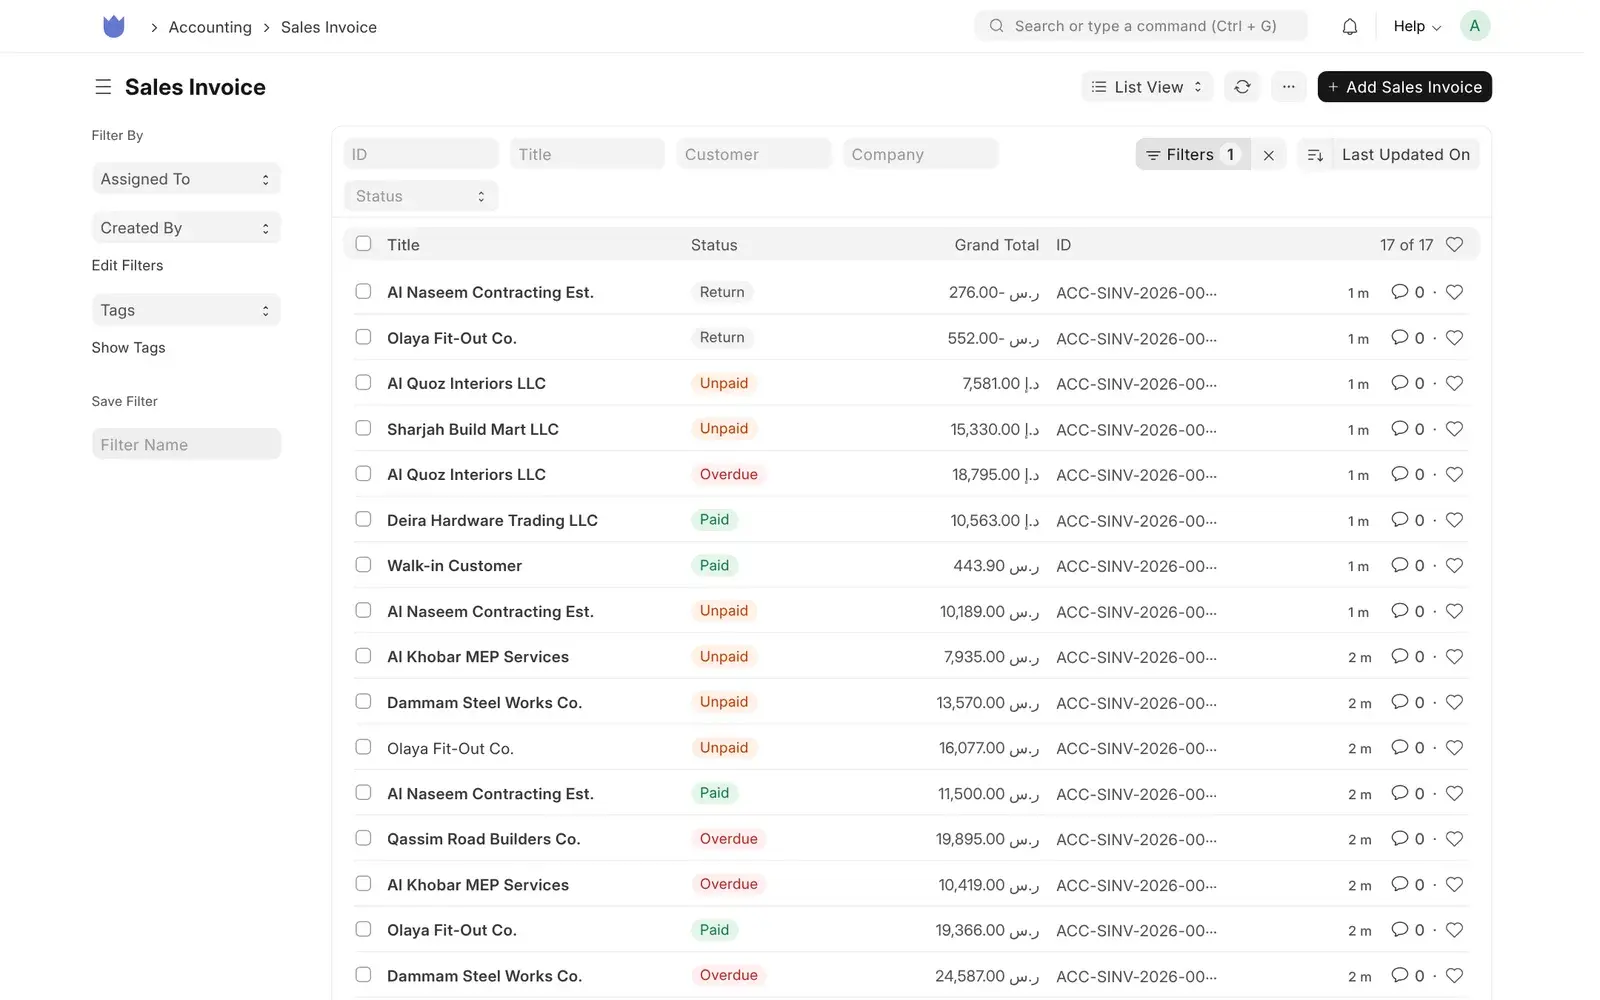Check the Sharjah Build Mart LLC row
Image resolution: width=1600 pixels, height=1000 pixels.
click(x=363, y=428)
